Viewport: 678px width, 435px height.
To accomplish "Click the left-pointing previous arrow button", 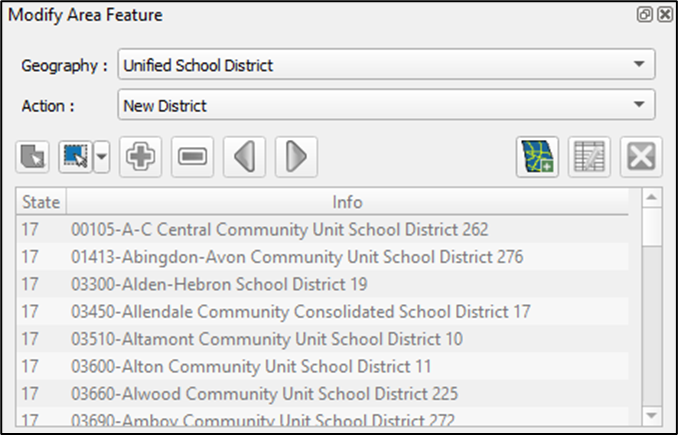I will click(x=245, y=157).
